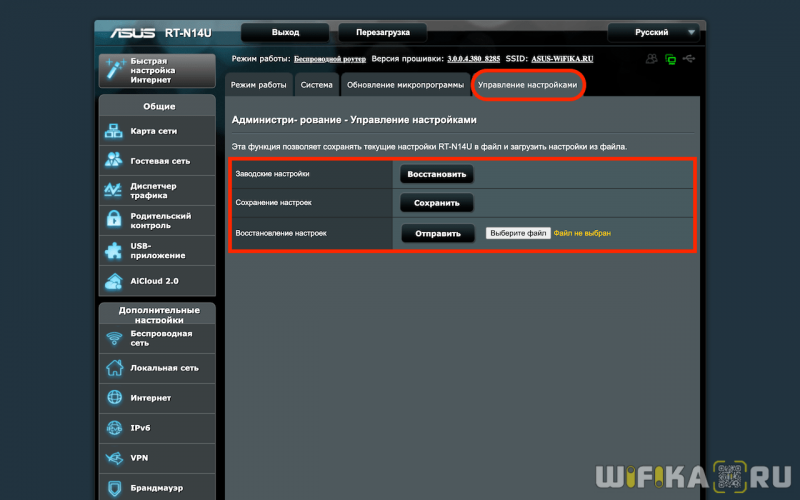This screenshot has width=800, height=500.
Task: Click the Wireless (Беспроводная сеть) Wi-Fi icon
Action: click(114, 338)
